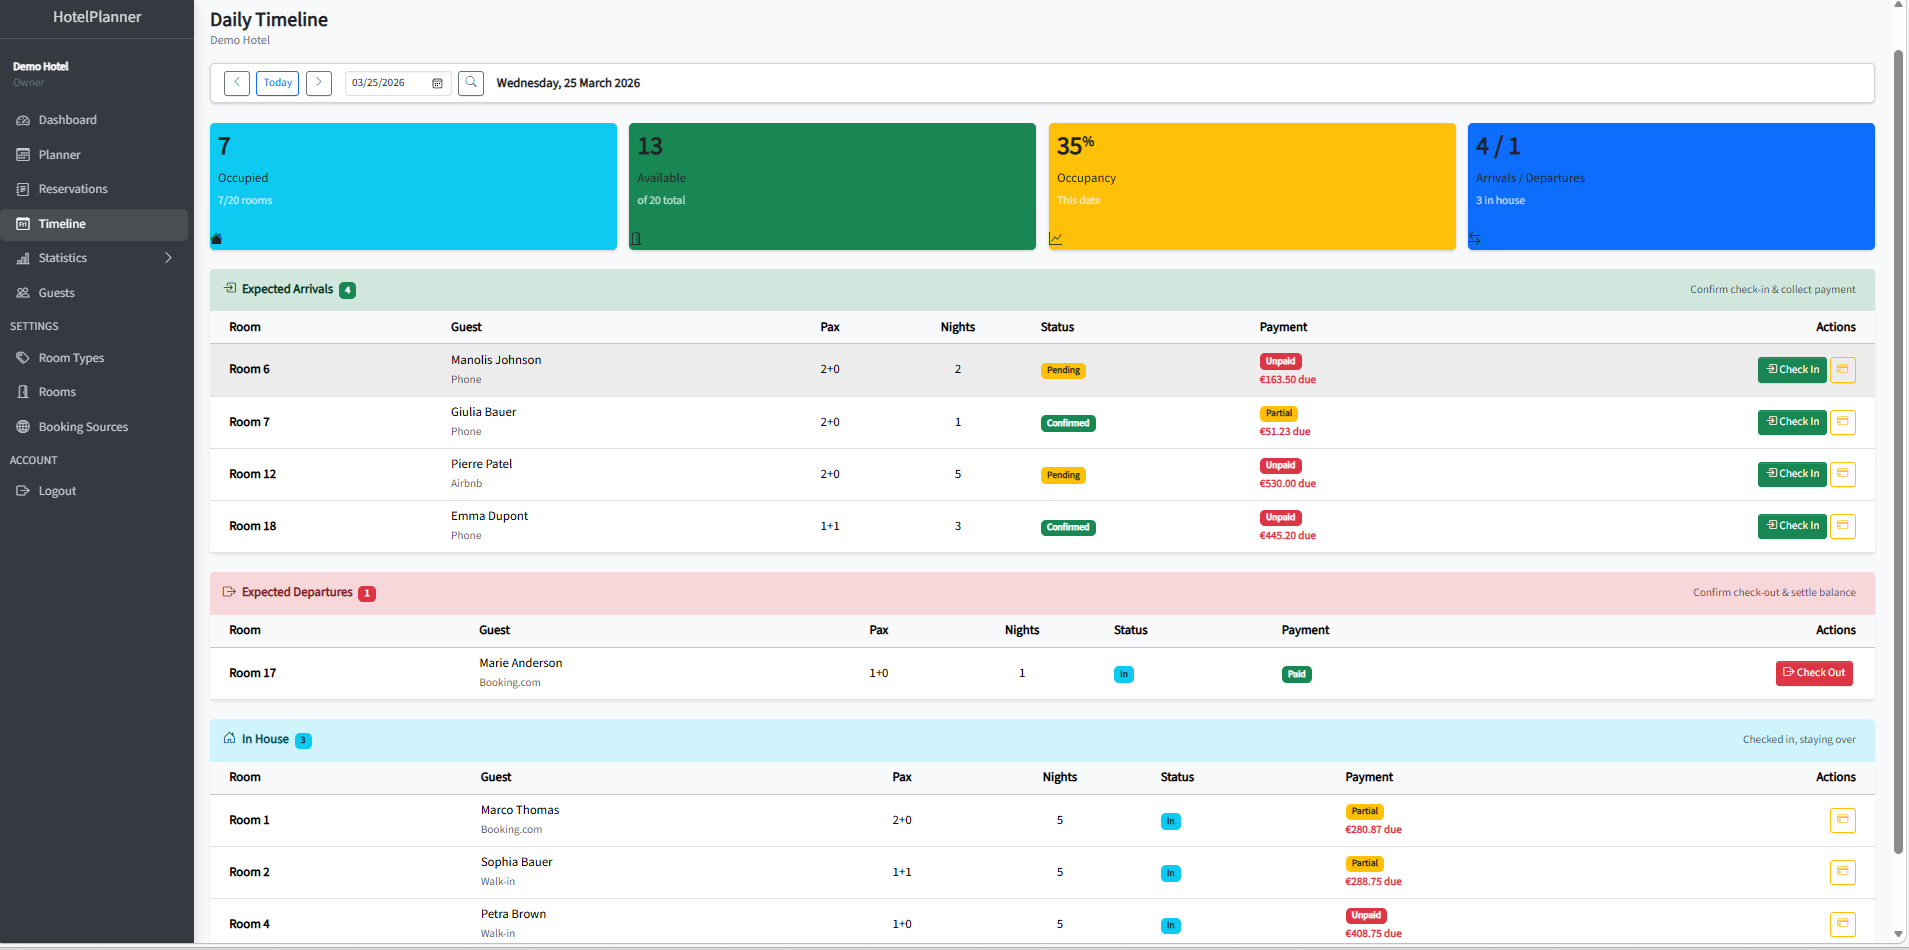
Task: Open the Dashboard sidebar item
Action: pos(94,120)
